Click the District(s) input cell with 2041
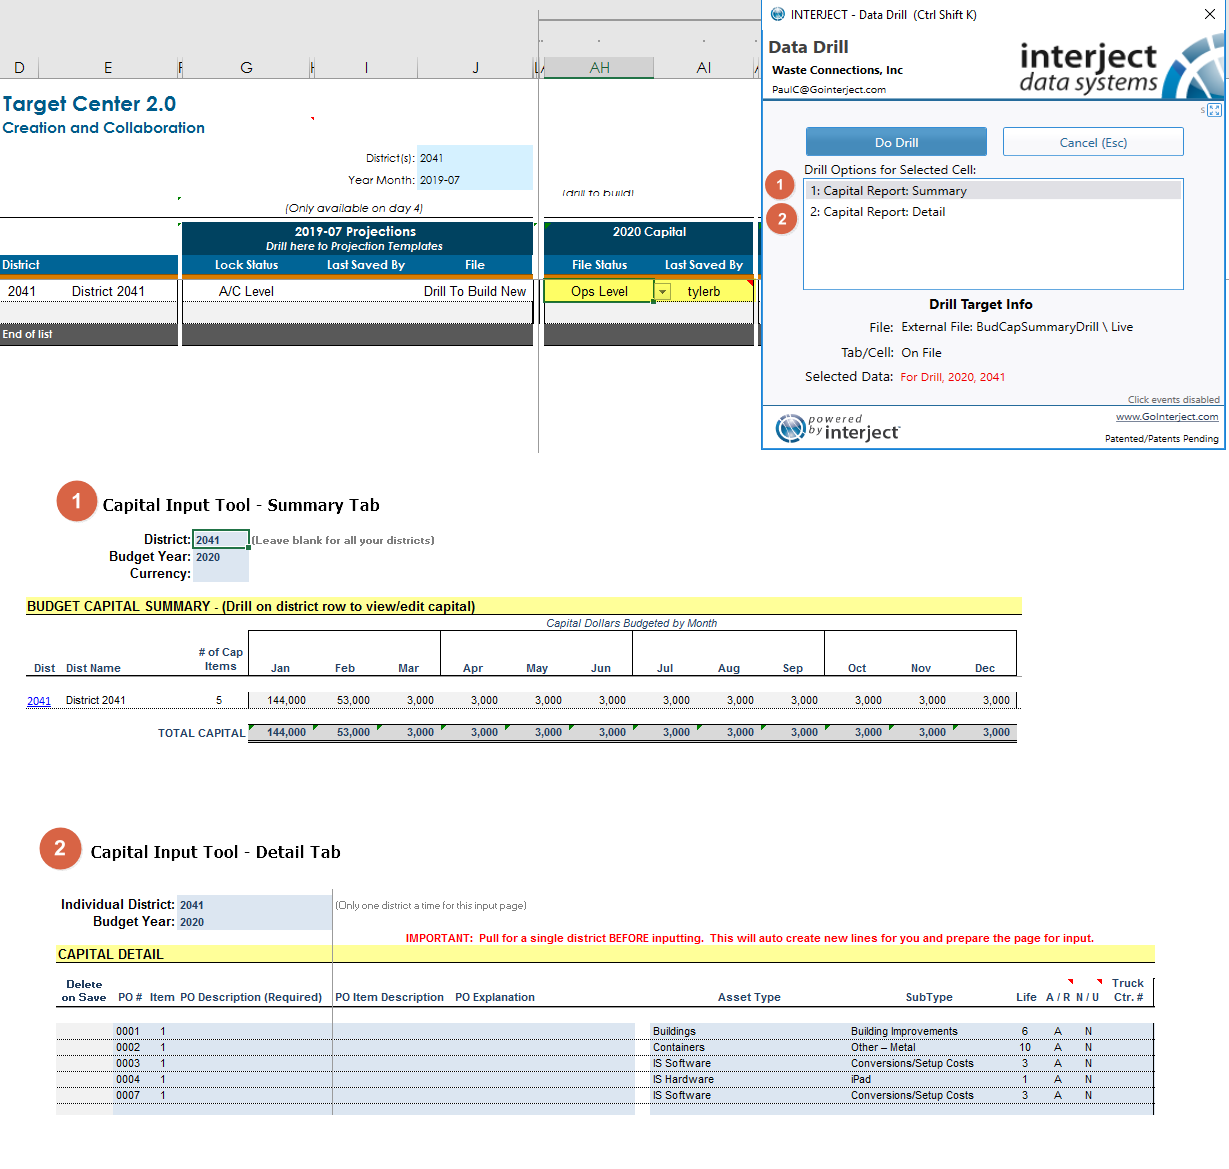1229x1169 pixels. pos(475,158)
